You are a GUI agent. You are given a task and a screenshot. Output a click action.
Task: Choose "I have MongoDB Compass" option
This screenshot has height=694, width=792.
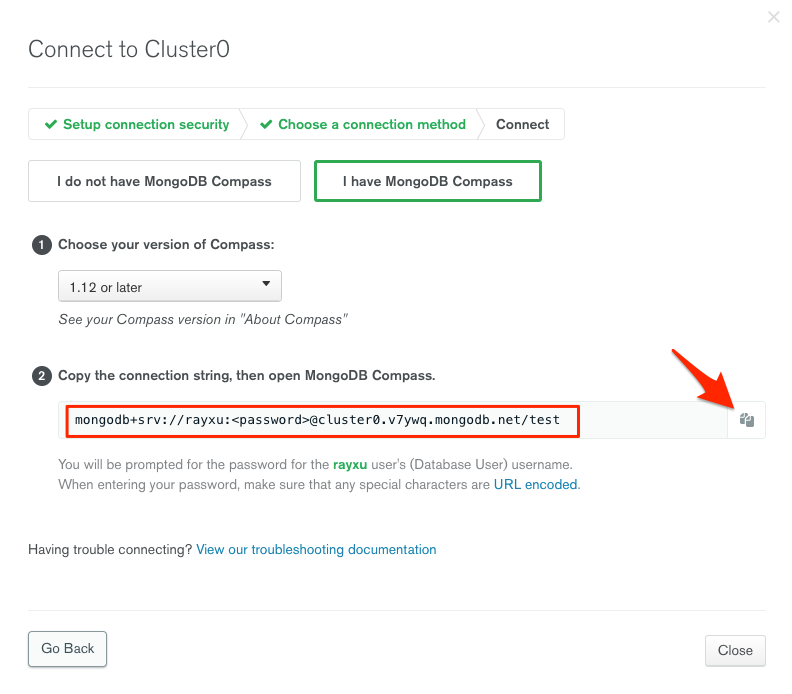click(x=428, y=181)
